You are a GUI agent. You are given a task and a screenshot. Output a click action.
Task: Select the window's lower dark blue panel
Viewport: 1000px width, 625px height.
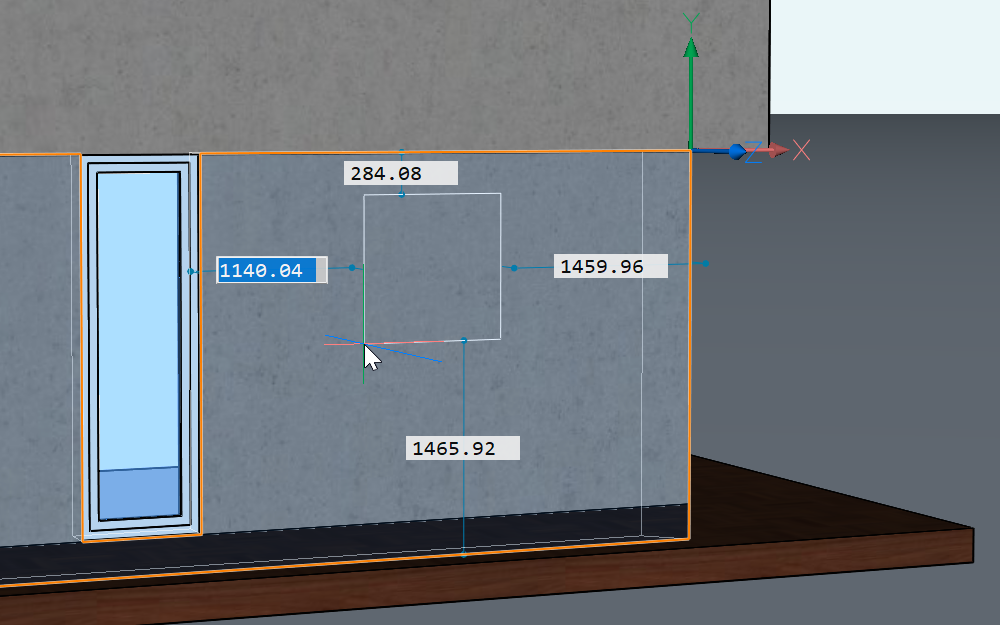(x=139, y=492)
